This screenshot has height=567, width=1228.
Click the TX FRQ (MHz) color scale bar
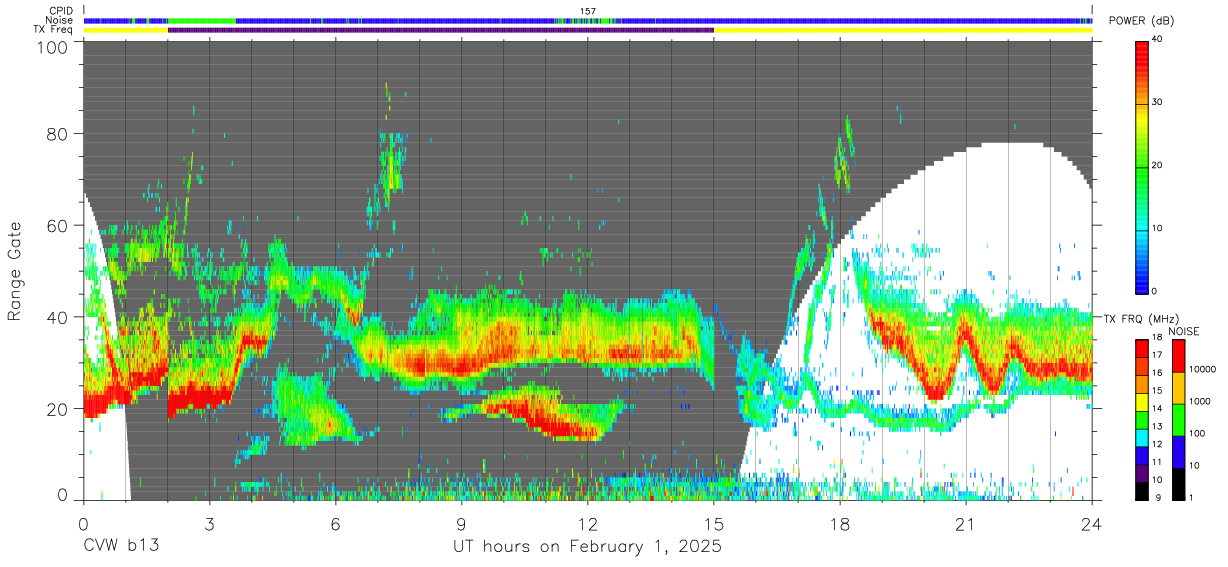1143,418
